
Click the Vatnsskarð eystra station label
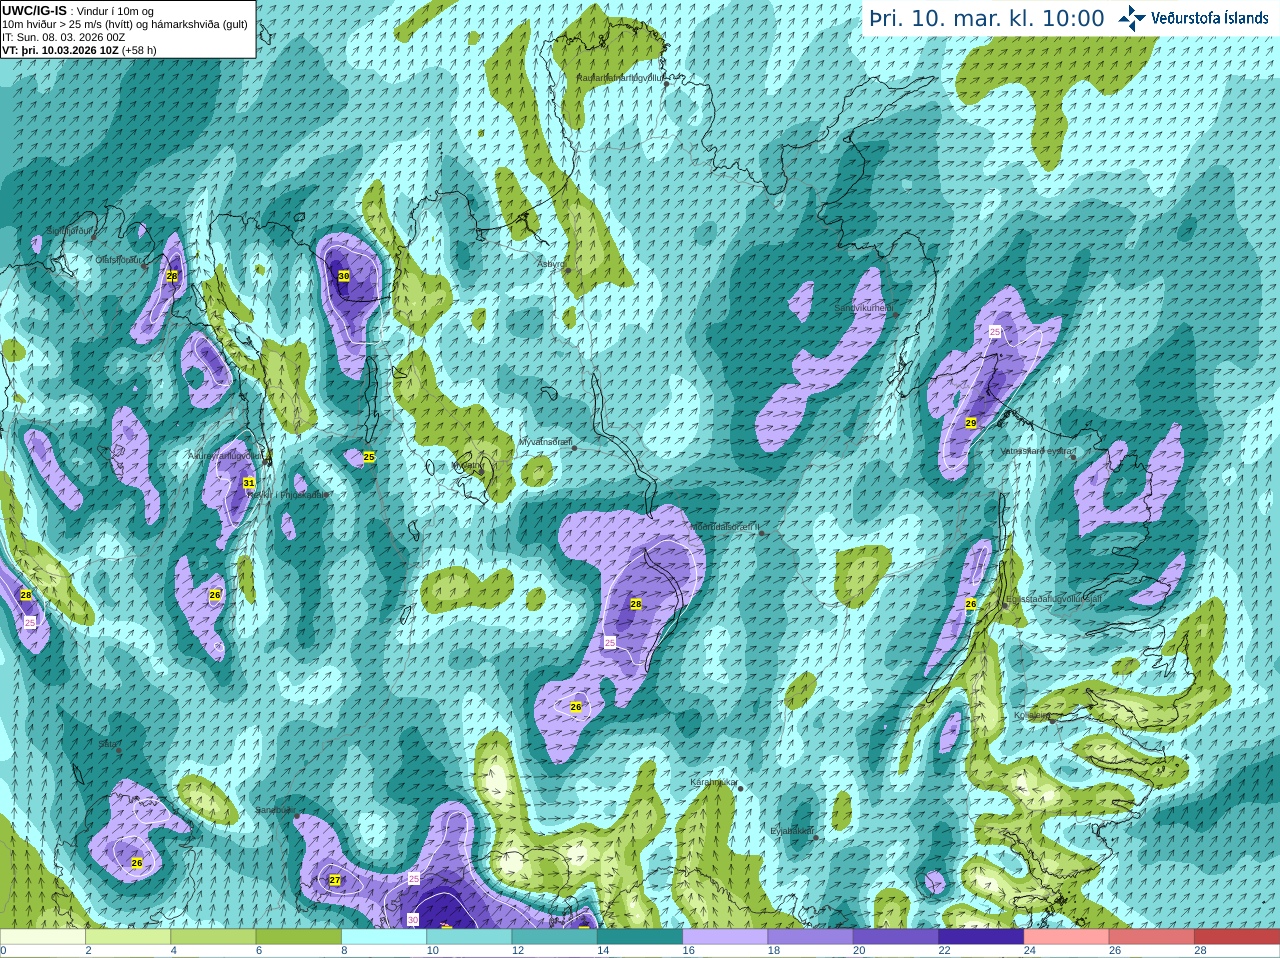click(x=1037, y=451)
